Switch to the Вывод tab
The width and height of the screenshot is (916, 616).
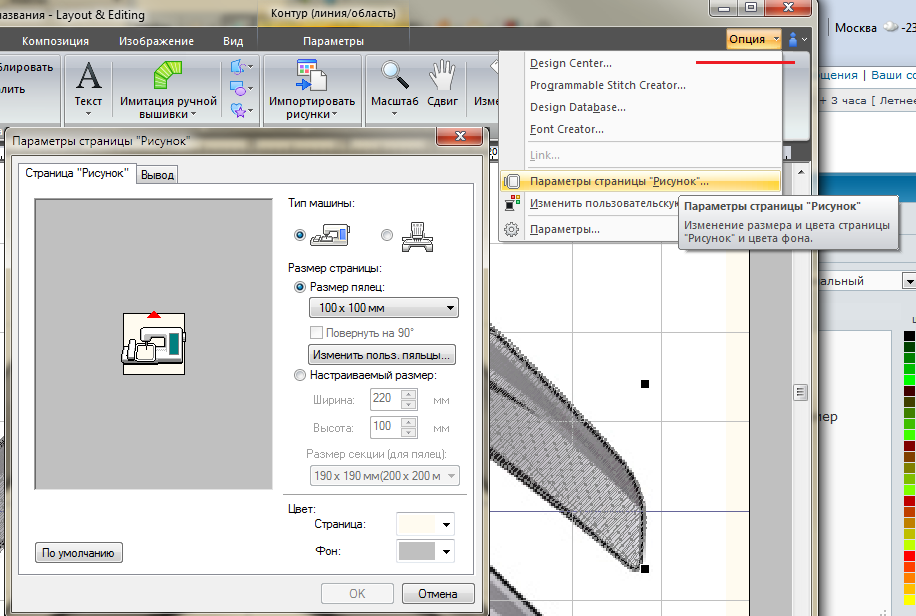[x=157, y=175]
